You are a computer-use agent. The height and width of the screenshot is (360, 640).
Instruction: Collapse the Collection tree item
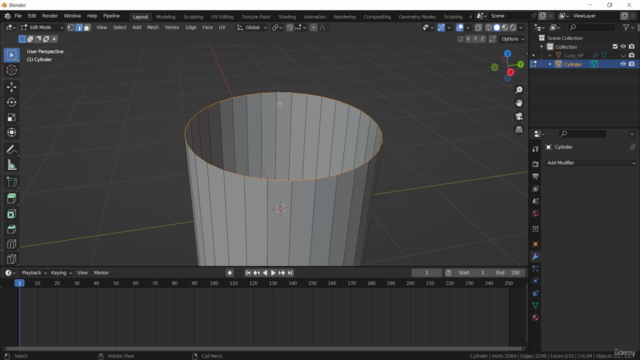point(542,47)
